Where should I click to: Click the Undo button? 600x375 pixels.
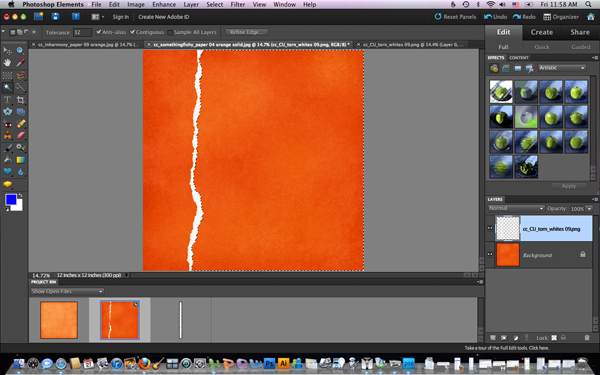click(496, 17)
